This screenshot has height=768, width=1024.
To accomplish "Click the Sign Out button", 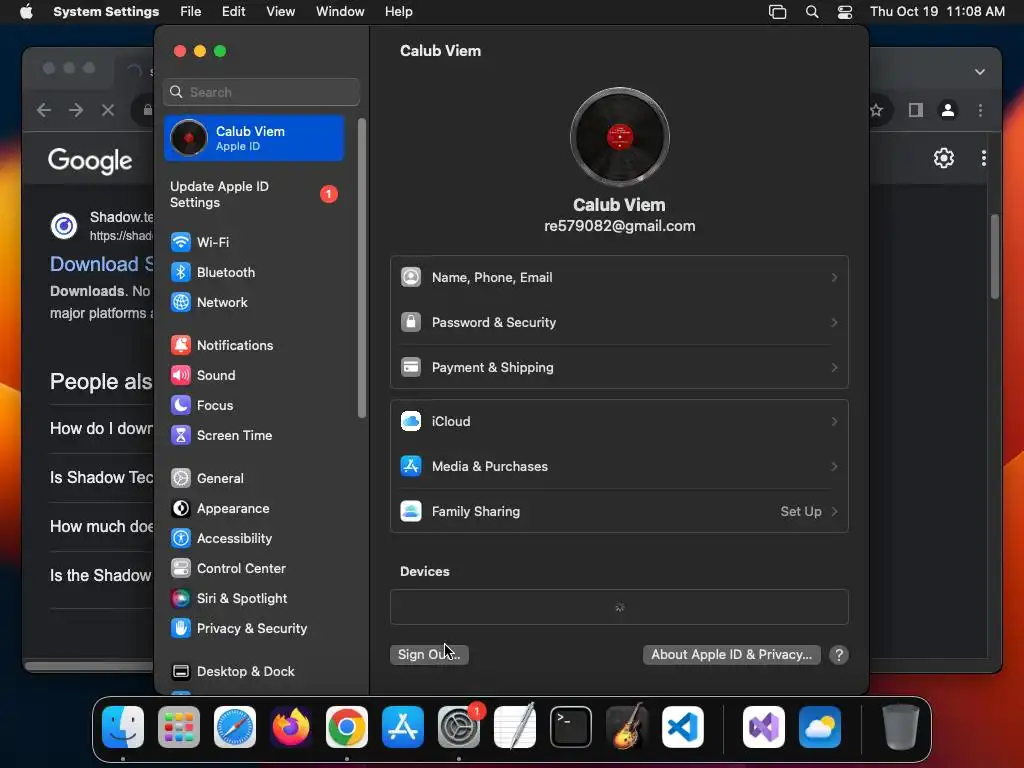I will pyautogui.click(x=429, y=655).
